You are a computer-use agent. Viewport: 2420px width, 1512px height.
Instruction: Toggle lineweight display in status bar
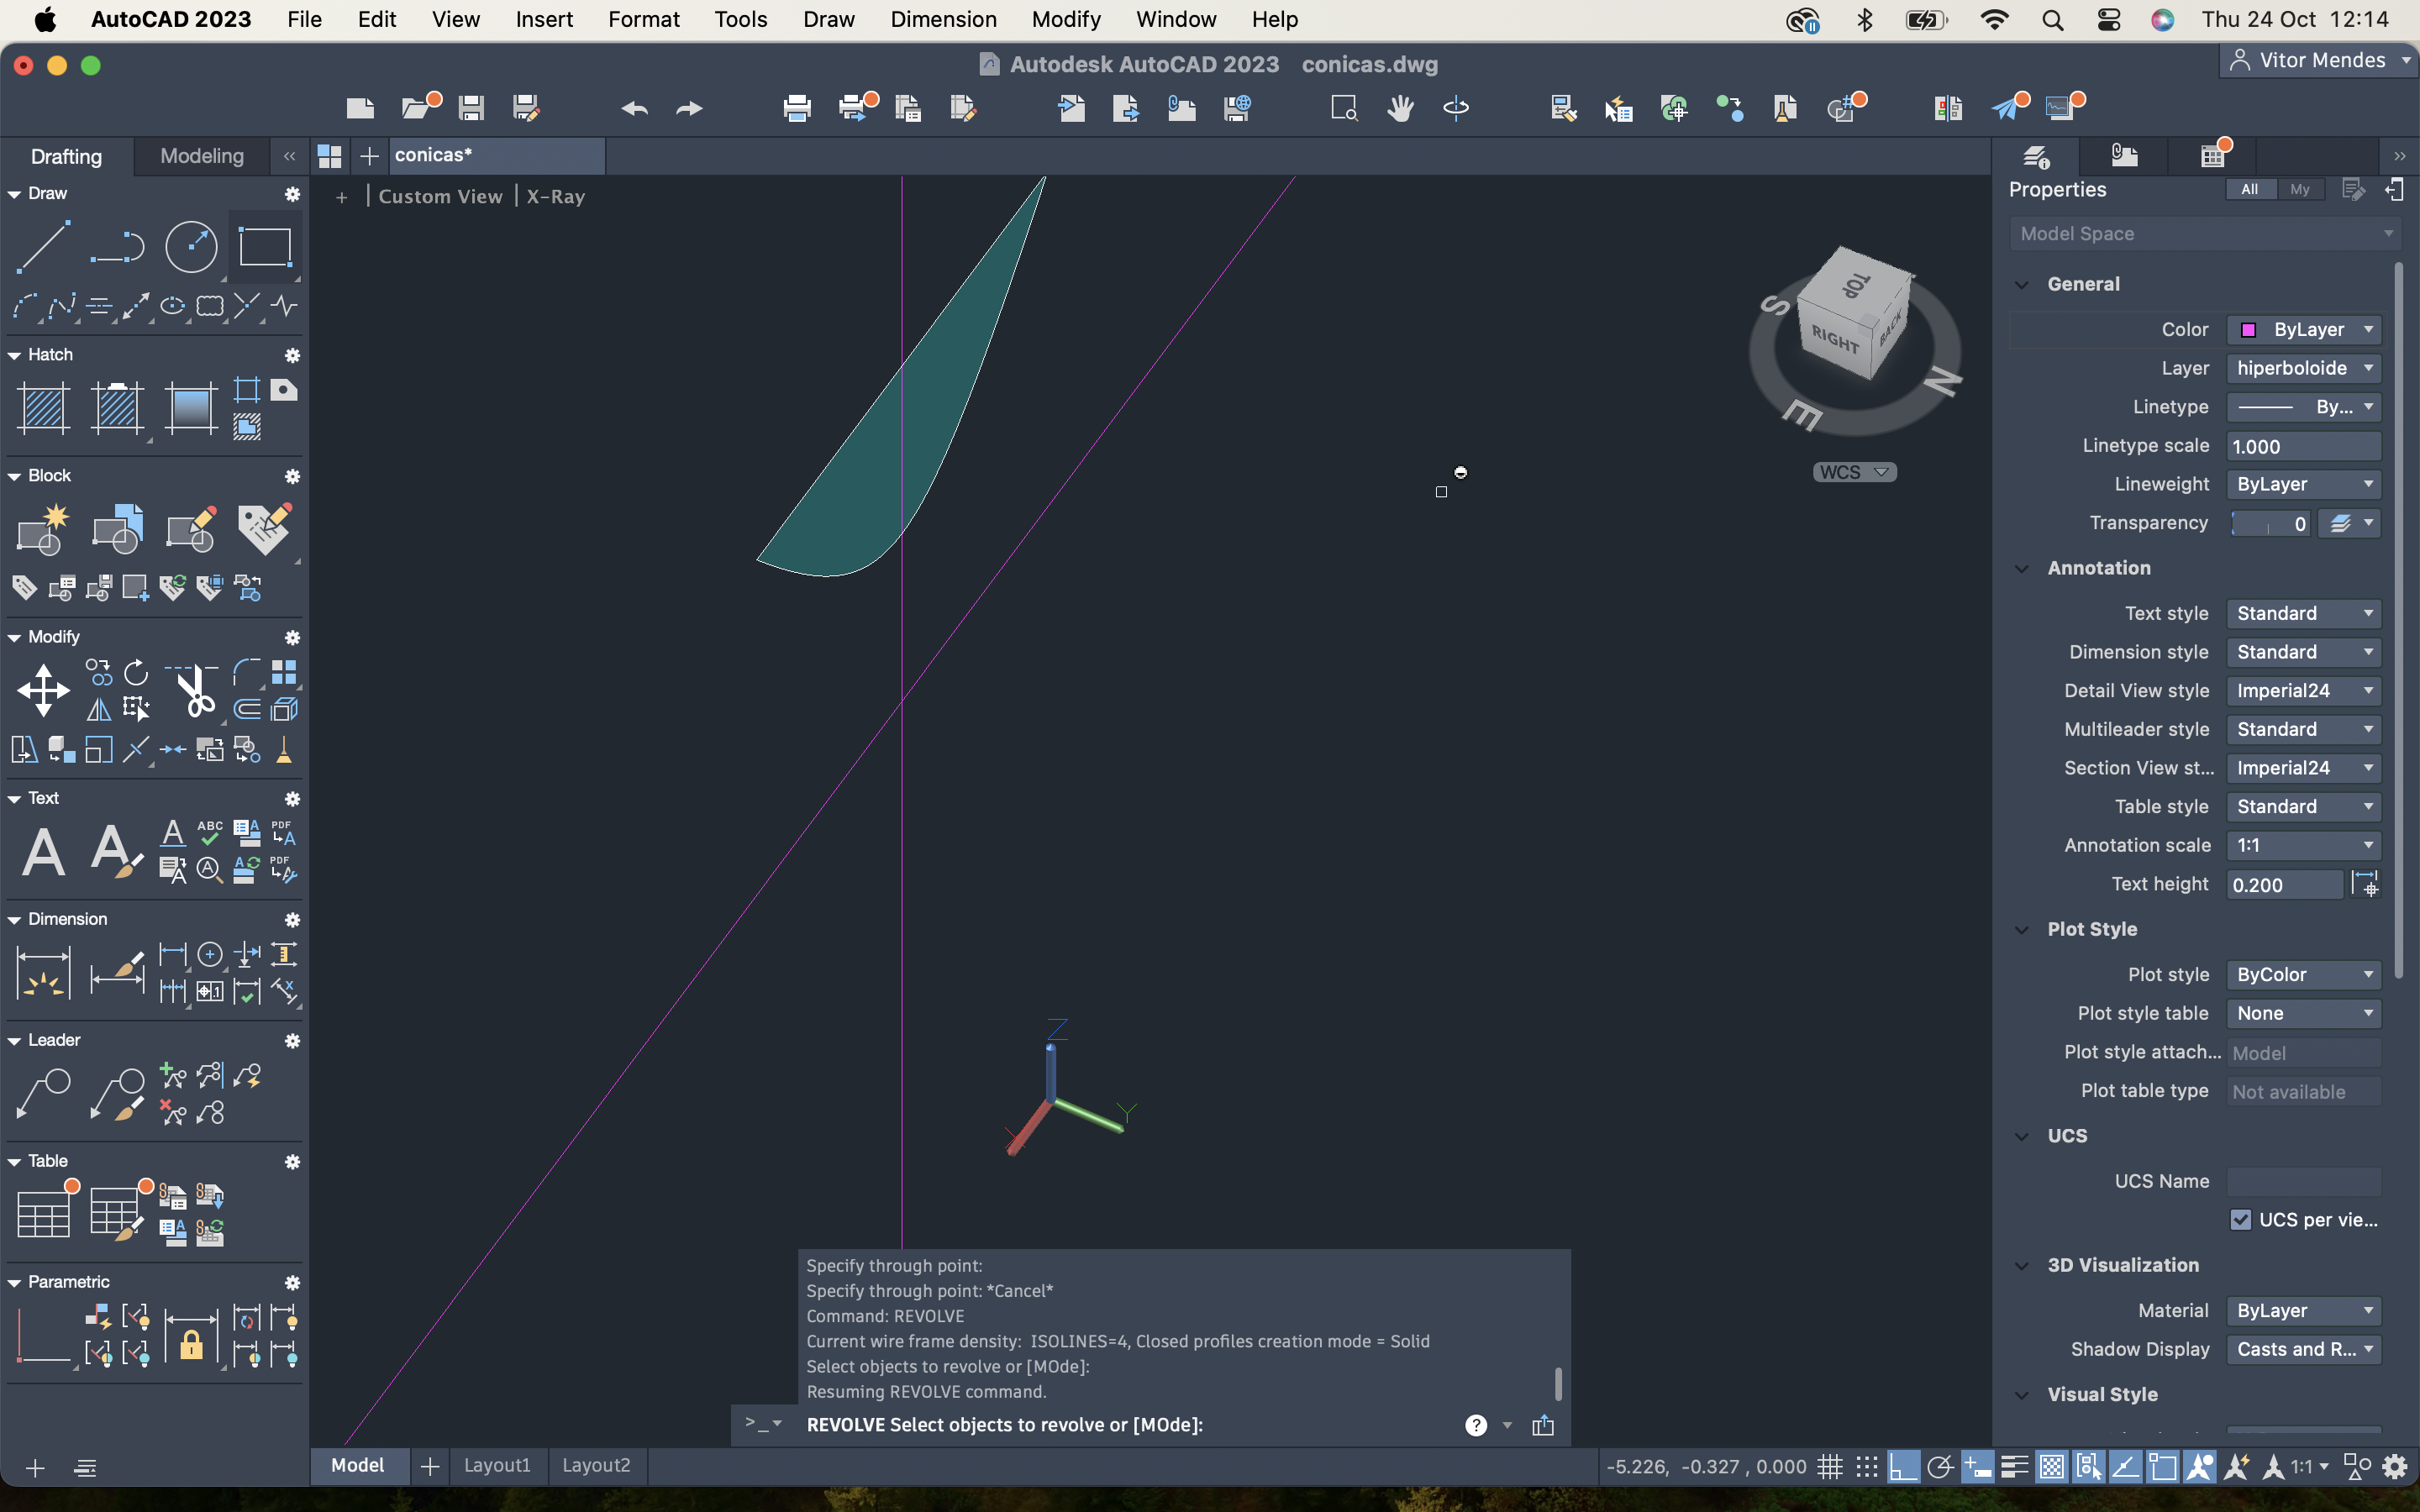[x=2015, y=1466]
